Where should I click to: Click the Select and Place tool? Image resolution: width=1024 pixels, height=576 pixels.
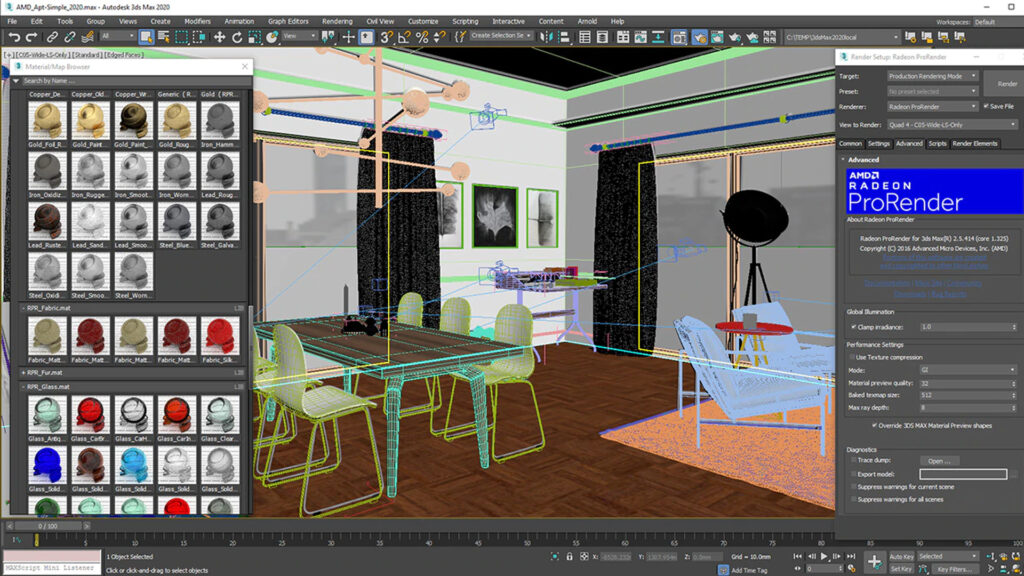[272, 37]
